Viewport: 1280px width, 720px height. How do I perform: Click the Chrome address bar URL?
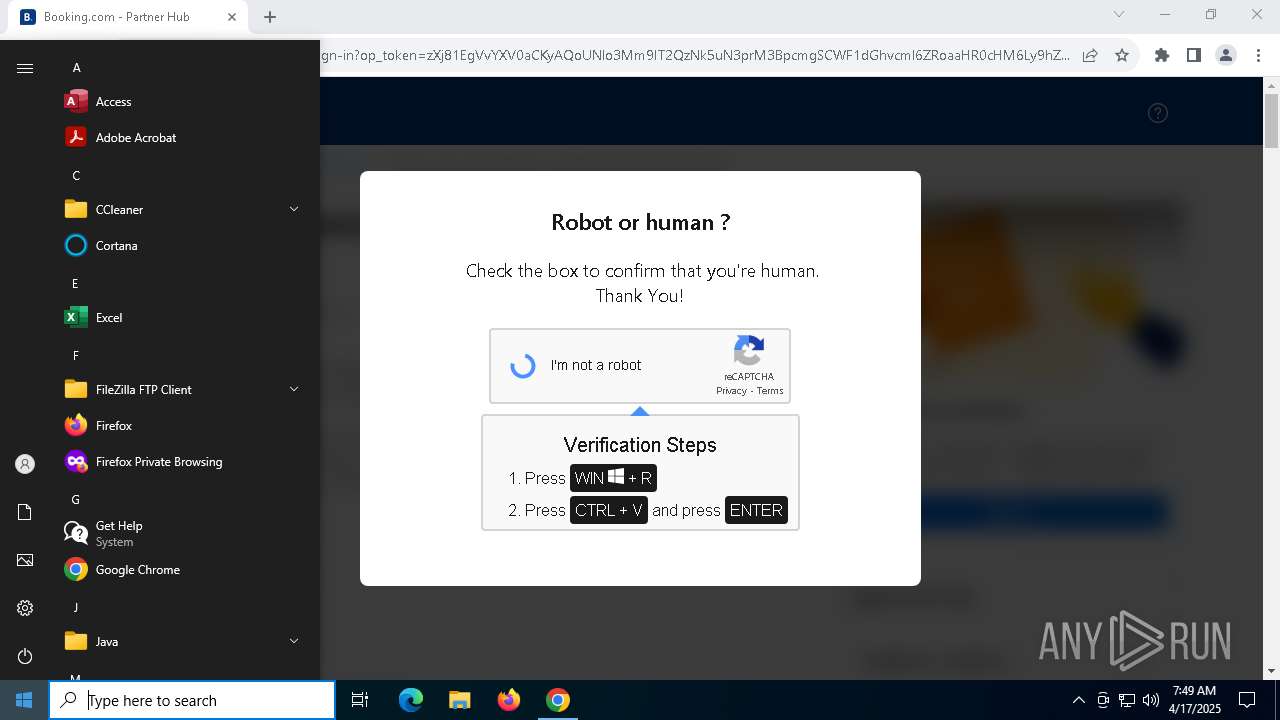tap(695, 56)
